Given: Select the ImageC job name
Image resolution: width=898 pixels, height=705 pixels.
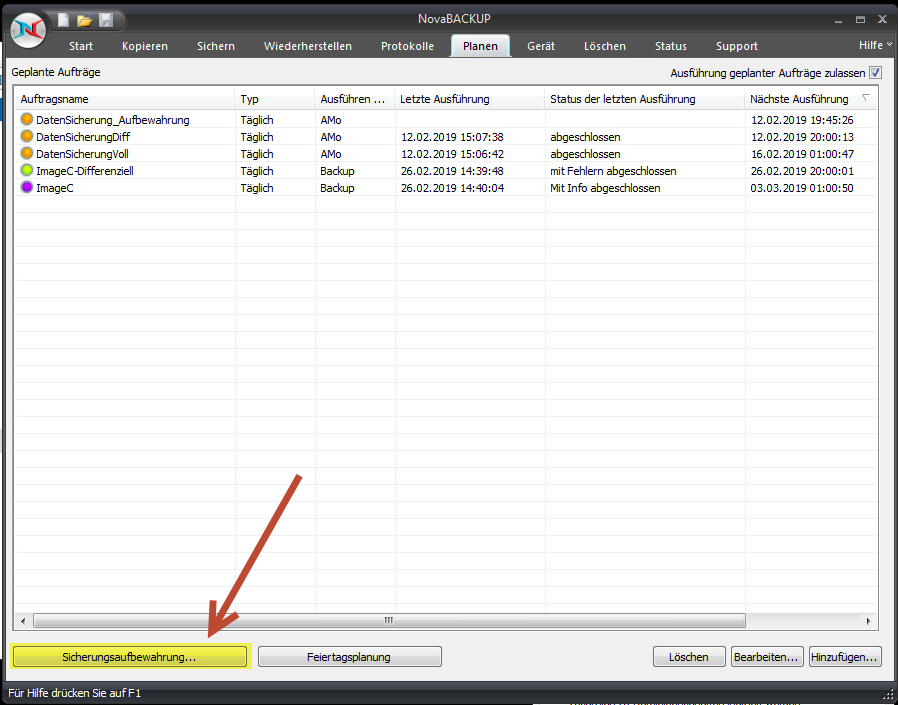Looking at the screenshot, I should point(54,188).
